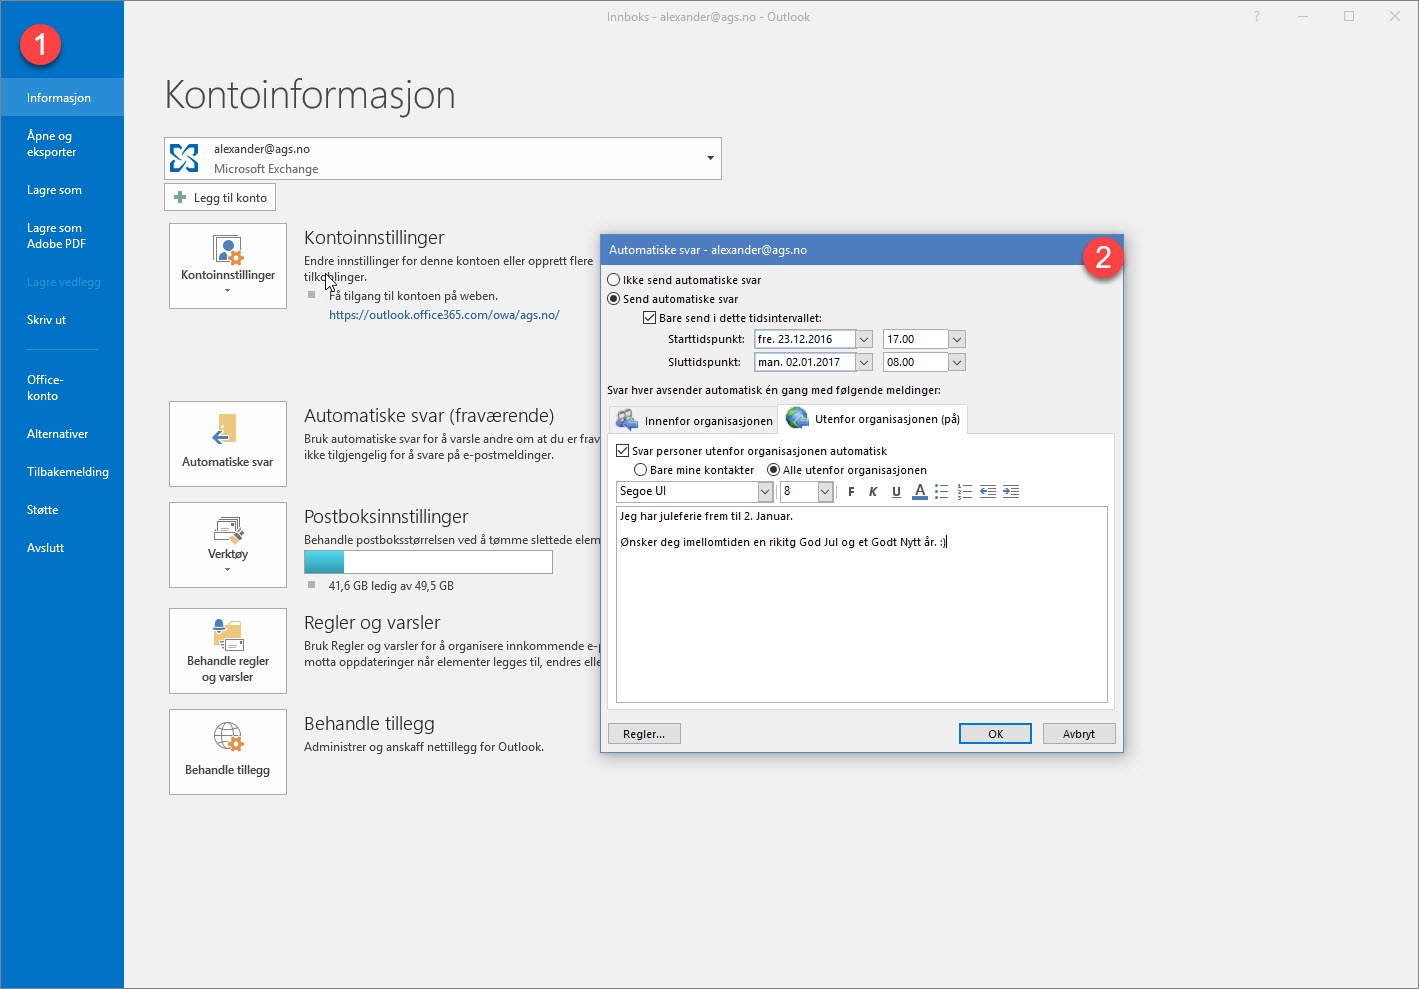This screenshot has width=1419, height=989.
Task: Open Tilbakemelding in the sidebar
Action: (x=62, y=472)
